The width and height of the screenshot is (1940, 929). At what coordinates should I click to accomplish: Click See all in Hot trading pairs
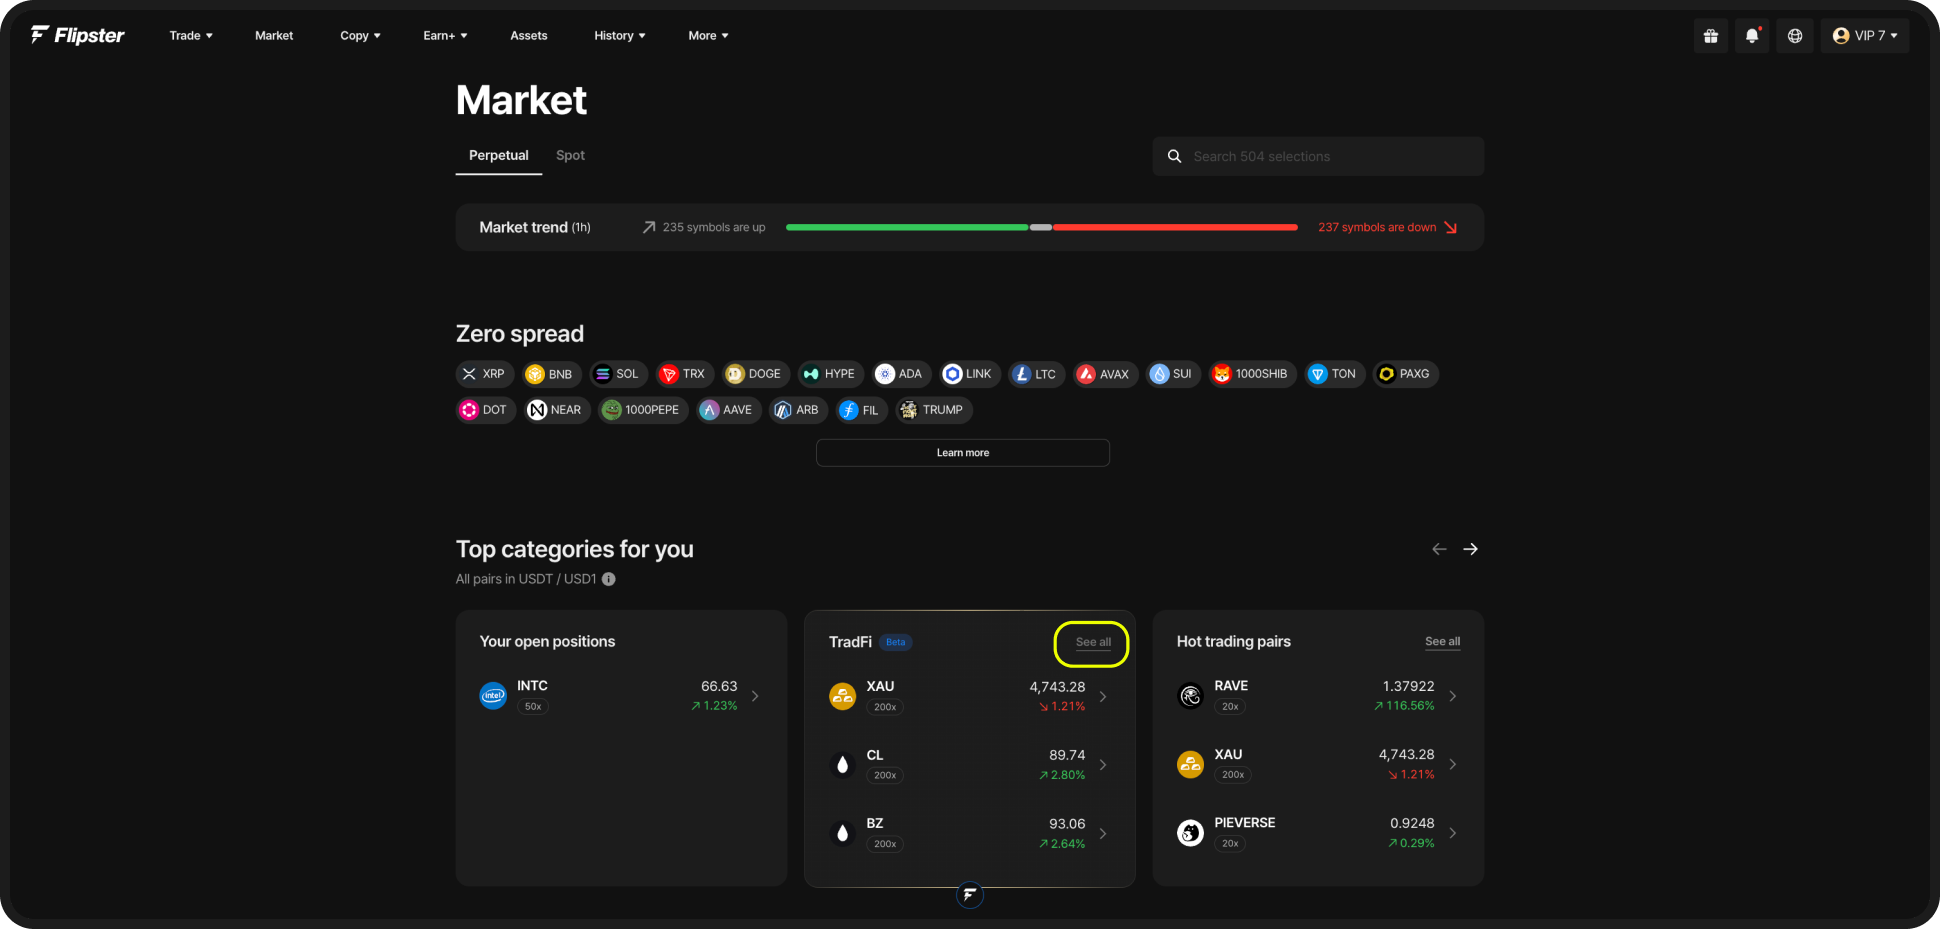coord(1443,642)
